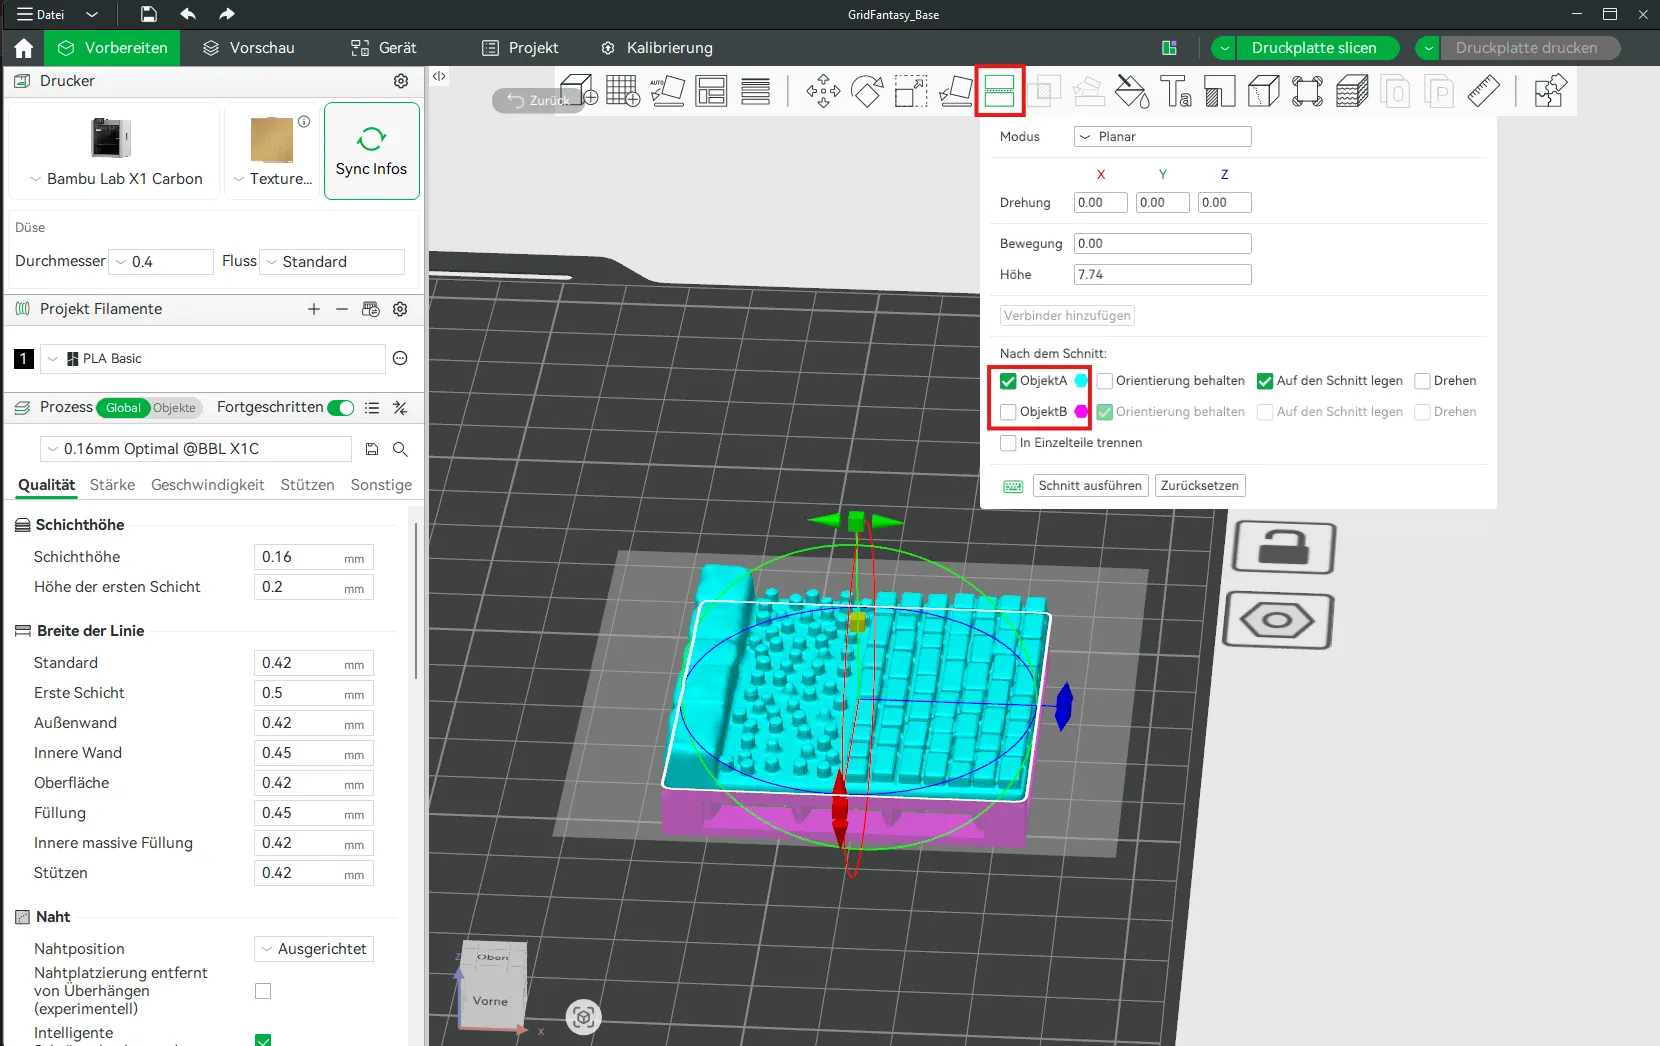Open the color painting bucket tool
1660x1046 pixels.
[1132, 91]
